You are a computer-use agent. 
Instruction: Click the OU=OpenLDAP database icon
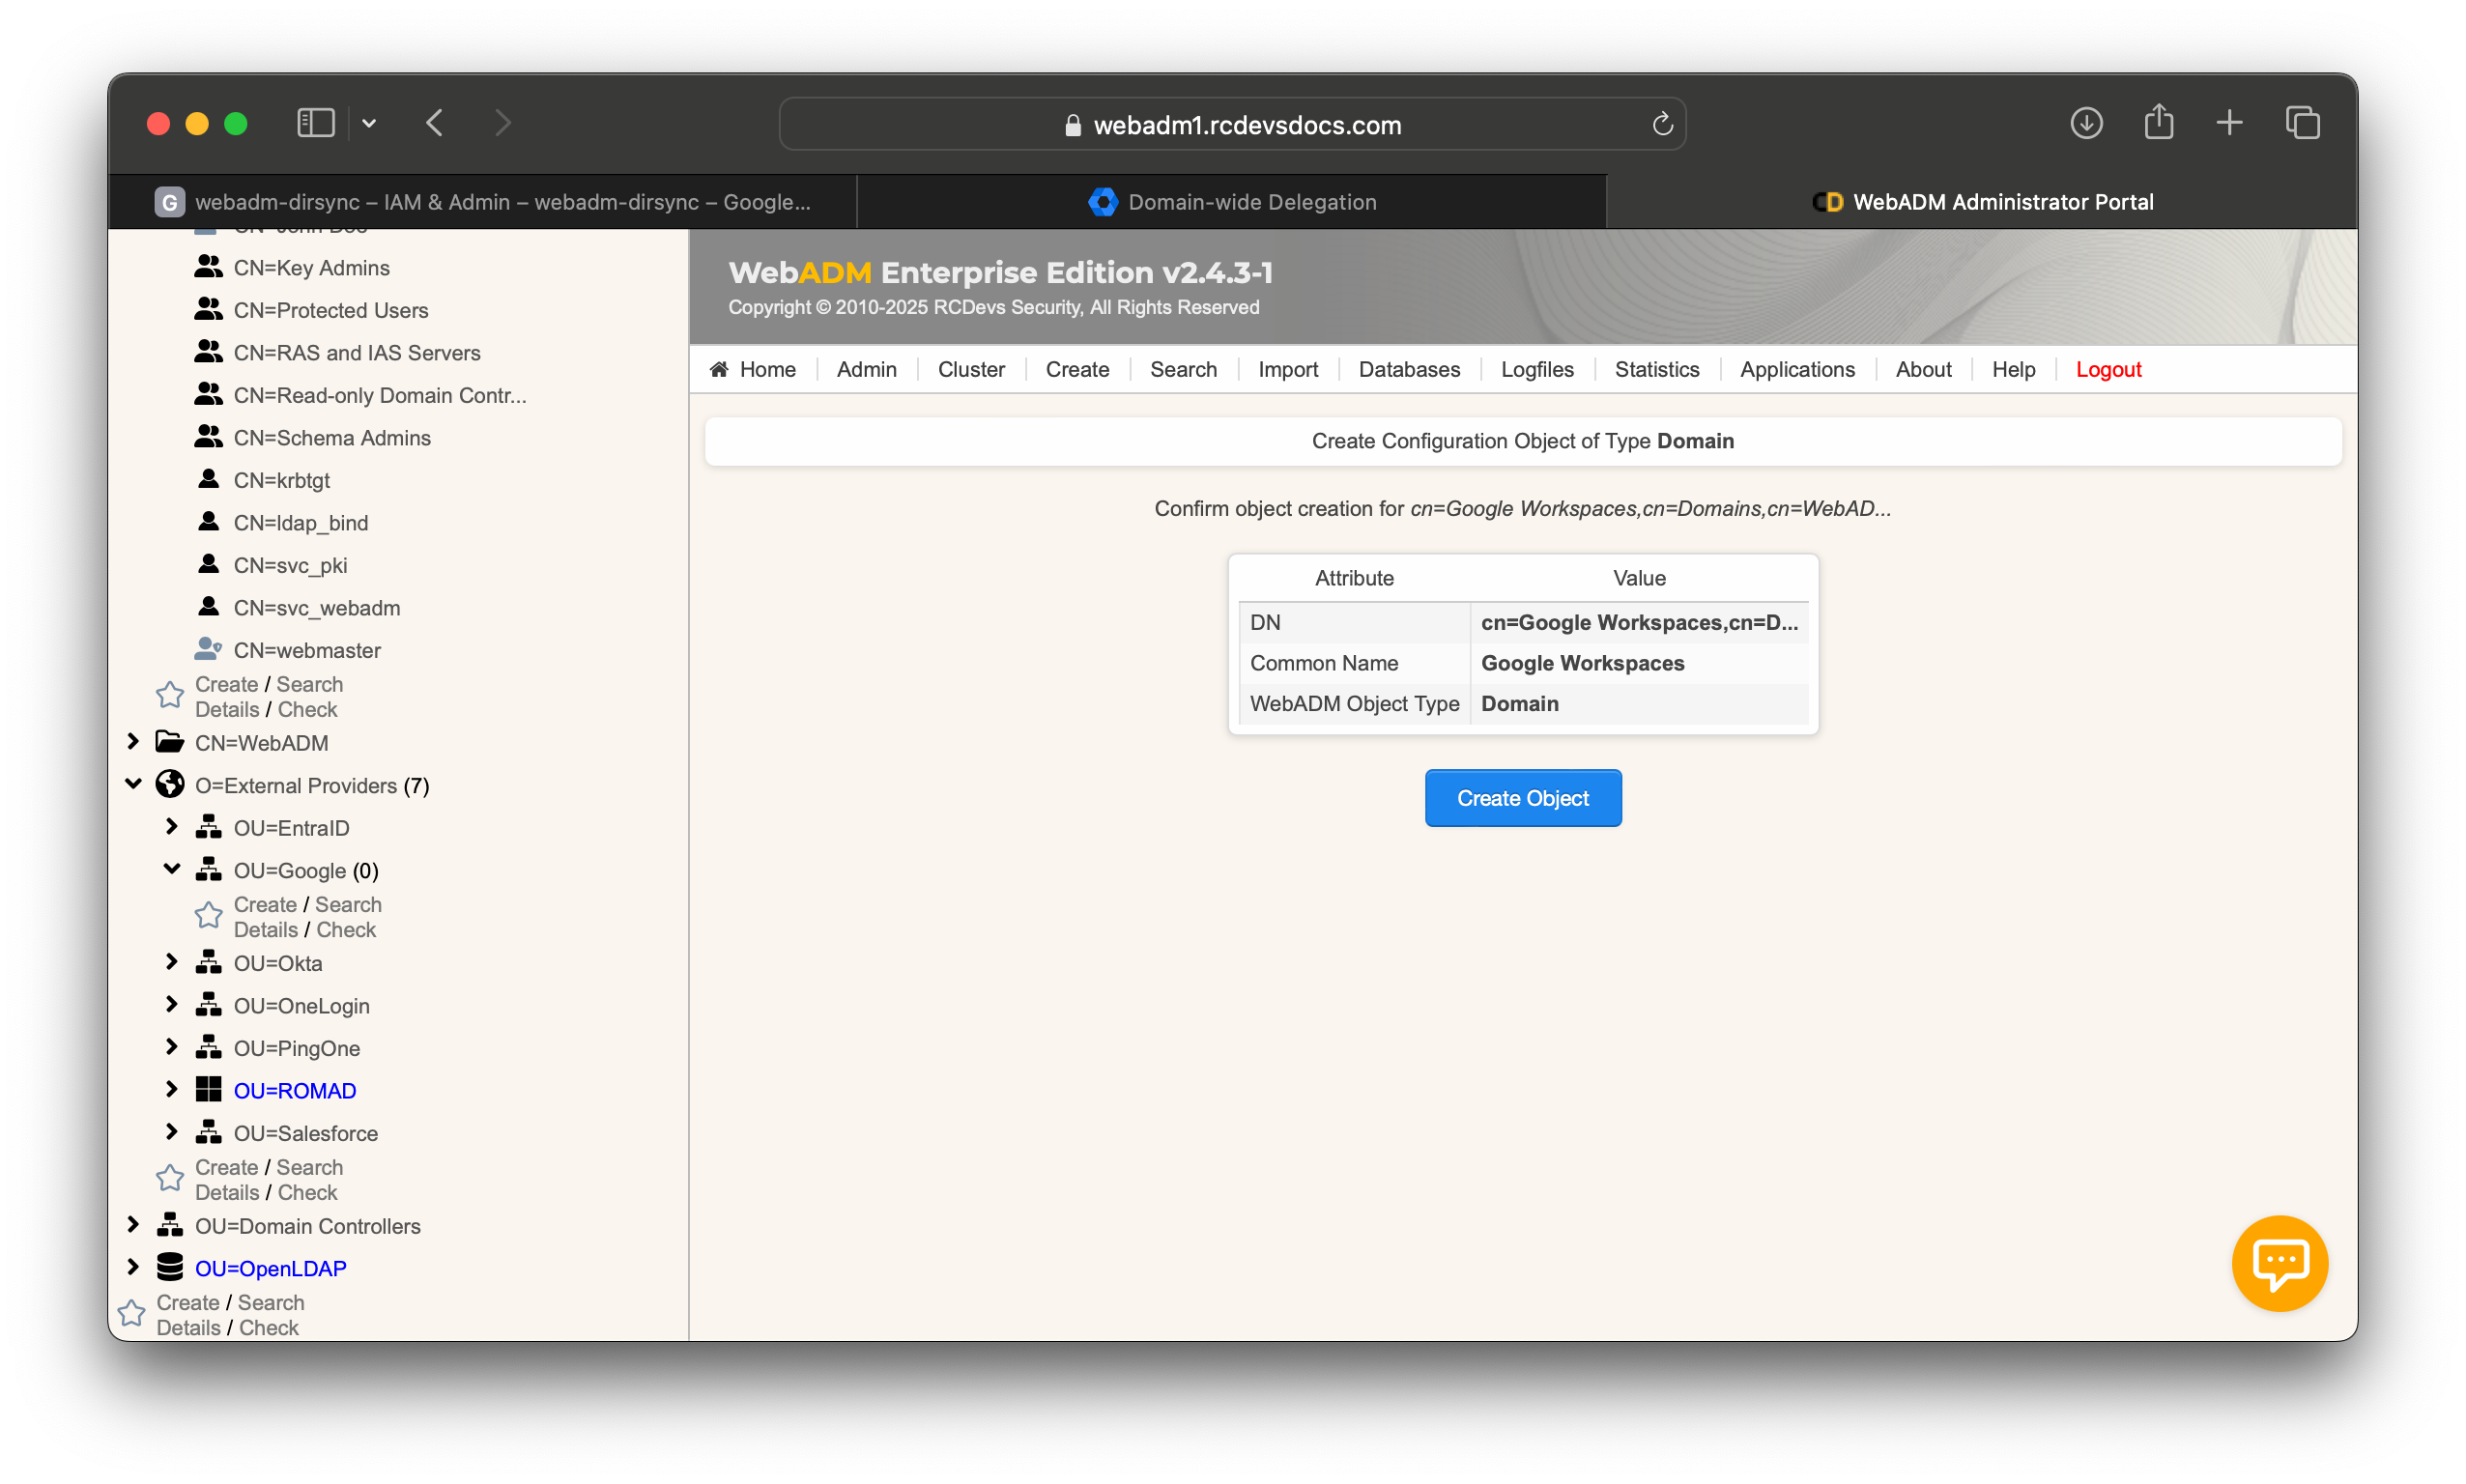170,1267
